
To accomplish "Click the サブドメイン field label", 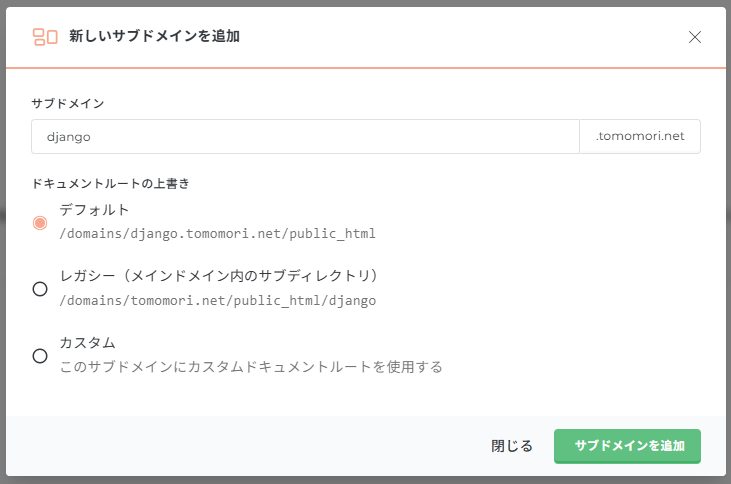I will 68,103.
